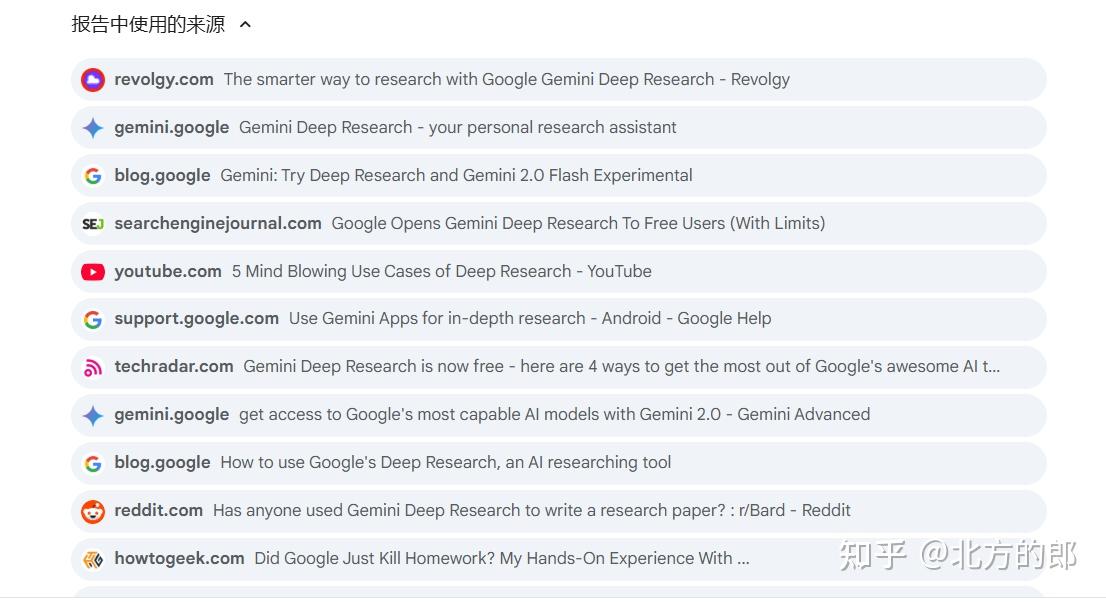This screenshot has width=1106, height=602.
Task: Open the Gemini 2.0 Flash Experimental blog post
Action: pos(456,175)
